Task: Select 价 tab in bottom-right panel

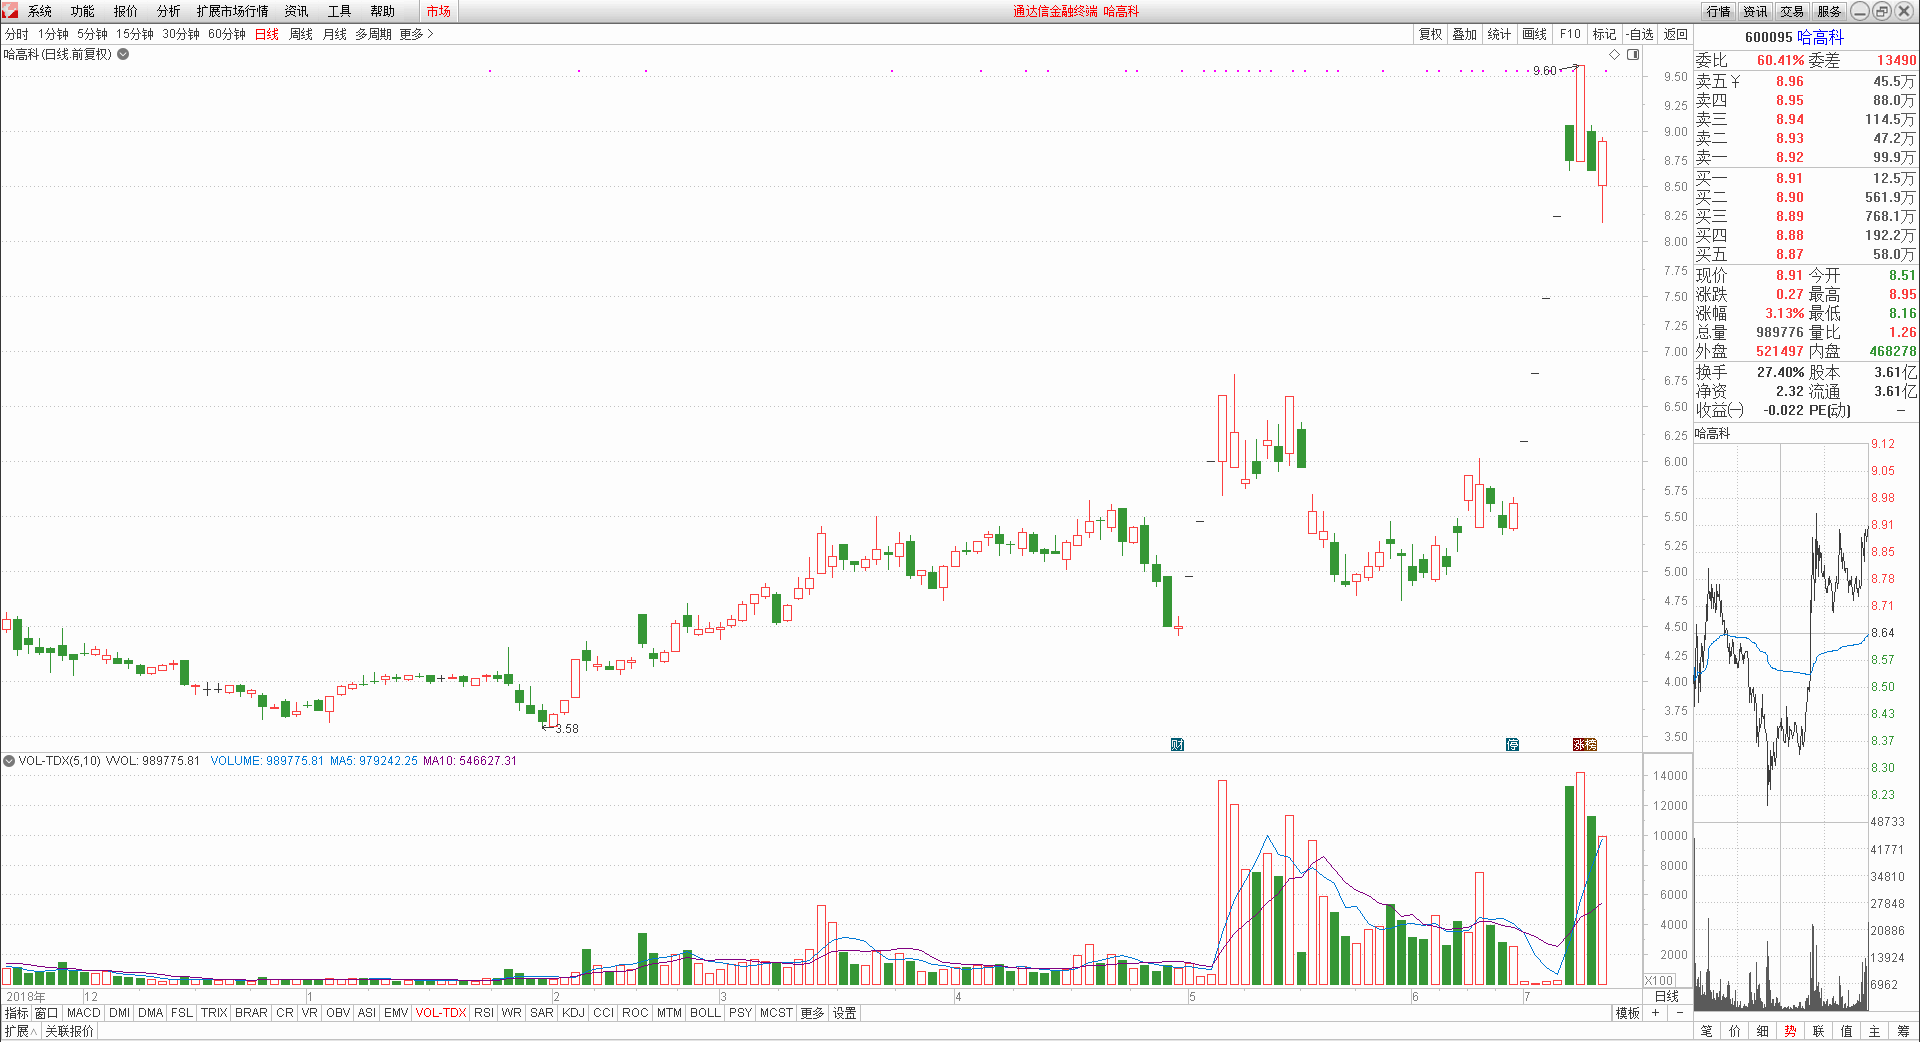Action: coord(1734,1031)
